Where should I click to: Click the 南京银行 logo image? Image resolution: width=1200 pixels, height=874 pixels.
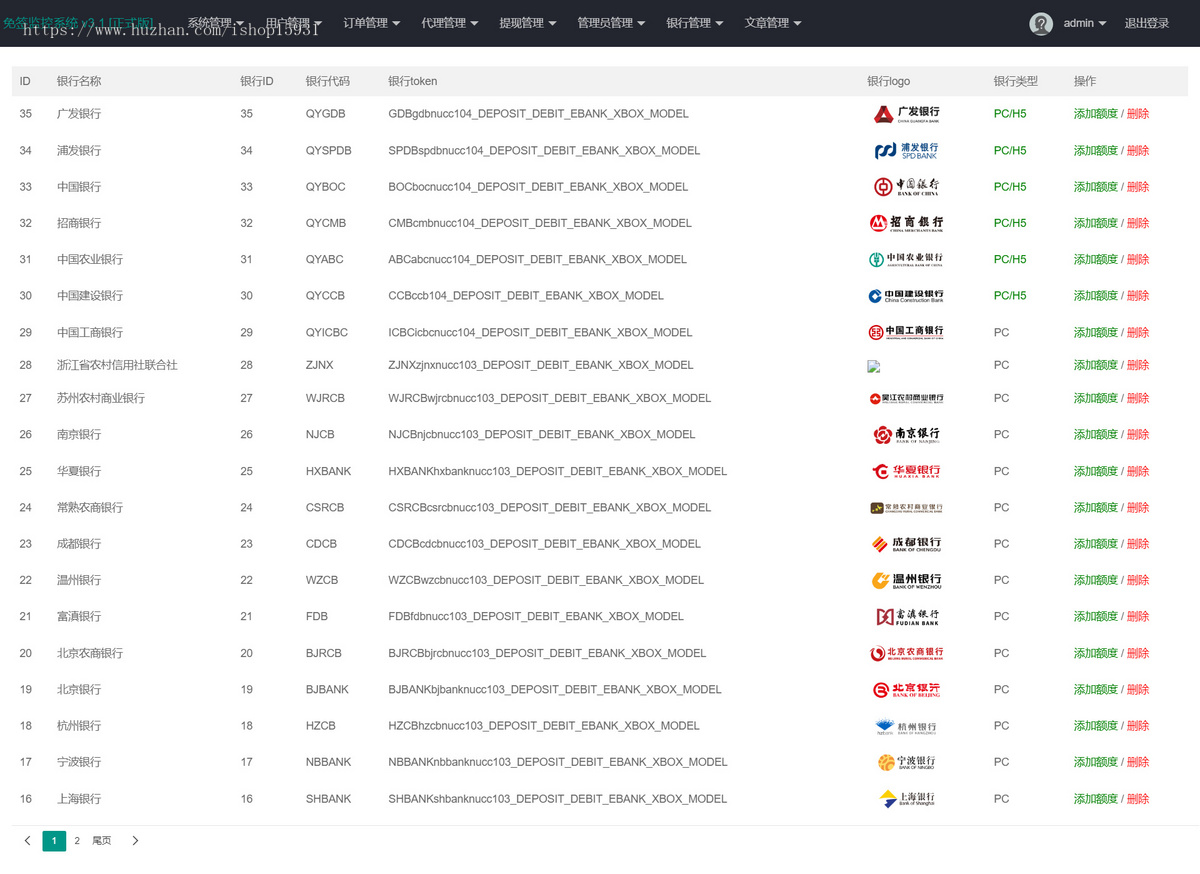(906, 434)
